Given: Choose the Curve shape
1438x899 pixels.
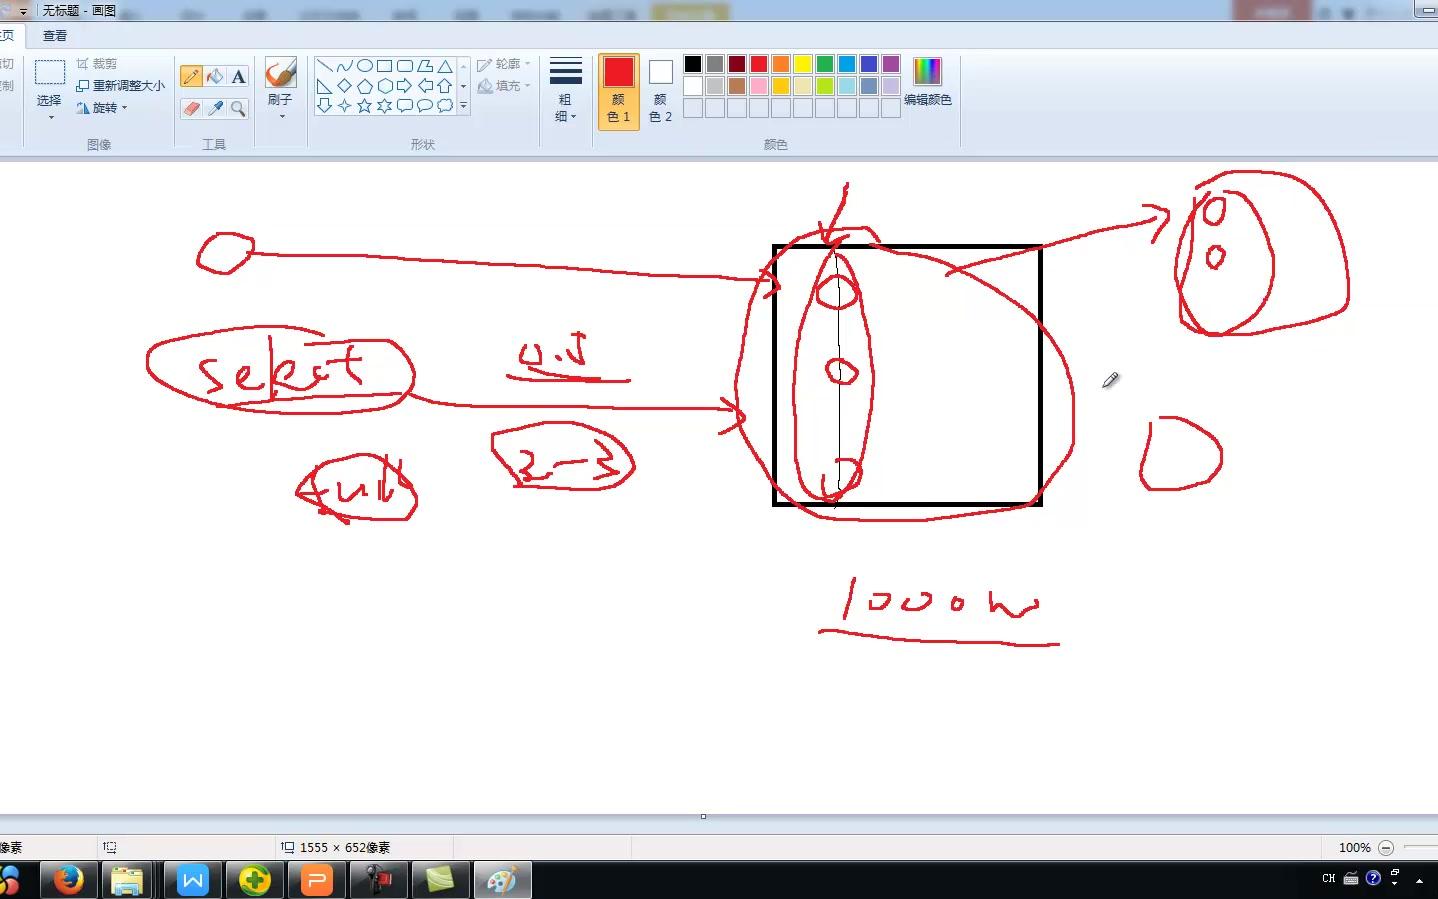Looking at the screenshot, I should point(344,66).
